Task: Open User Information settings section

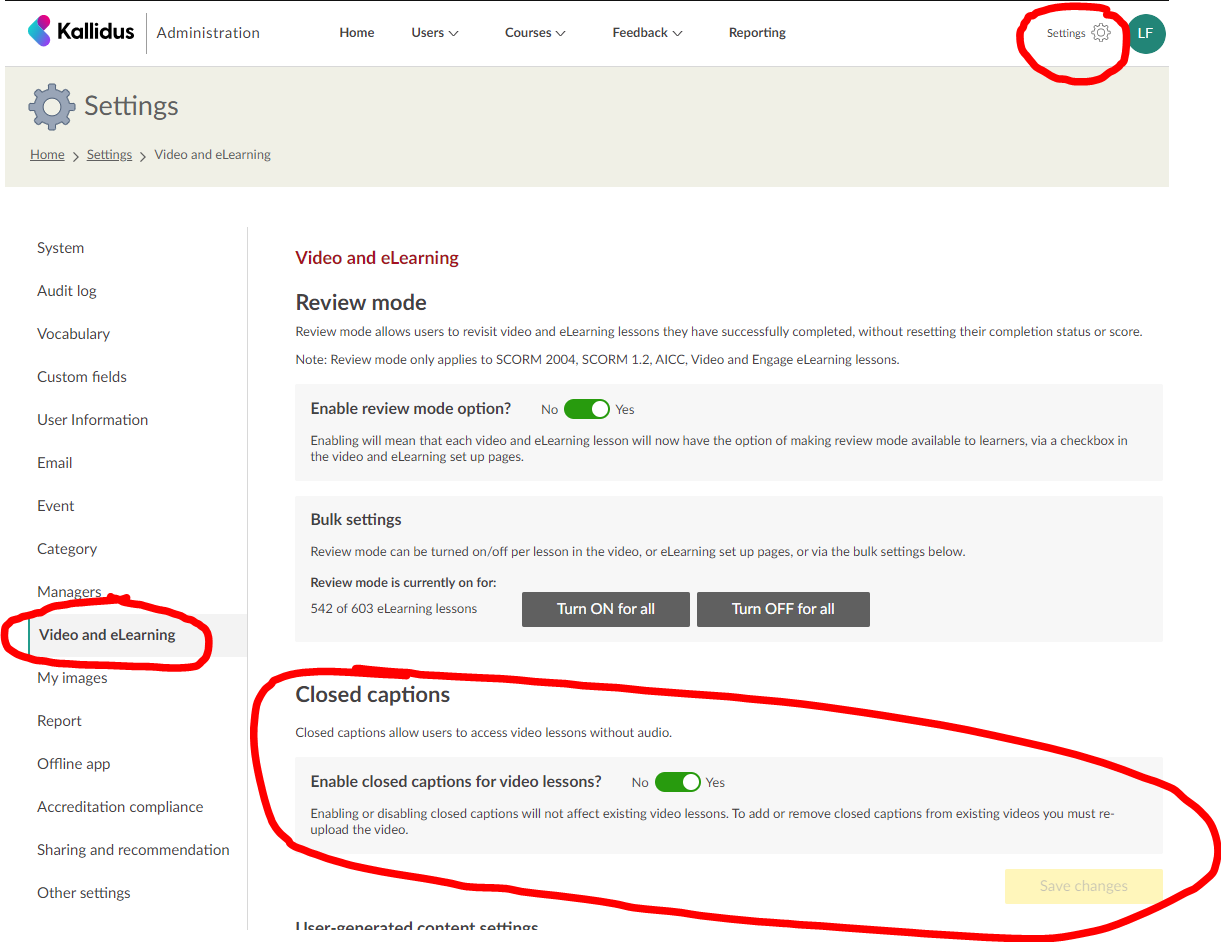Action: (x=93, y=420)
